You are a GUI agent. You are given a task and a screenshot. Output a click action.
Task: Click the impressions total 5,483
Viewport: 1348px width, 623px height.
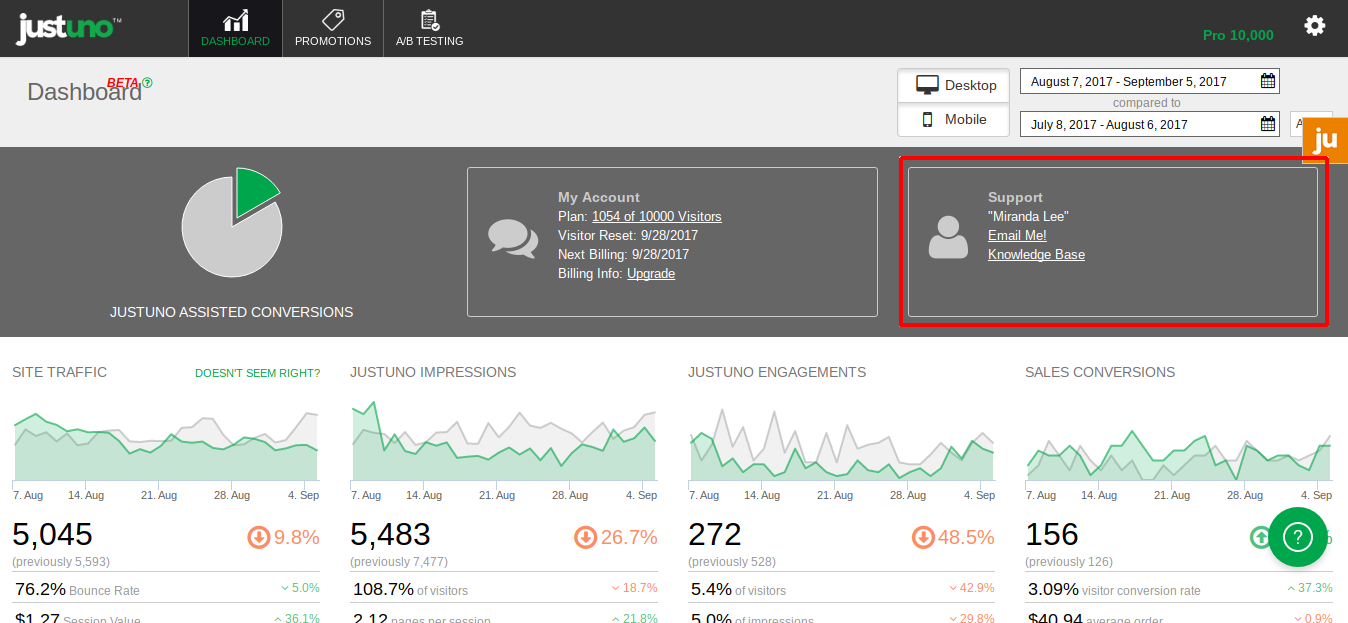tap(390, 535)
